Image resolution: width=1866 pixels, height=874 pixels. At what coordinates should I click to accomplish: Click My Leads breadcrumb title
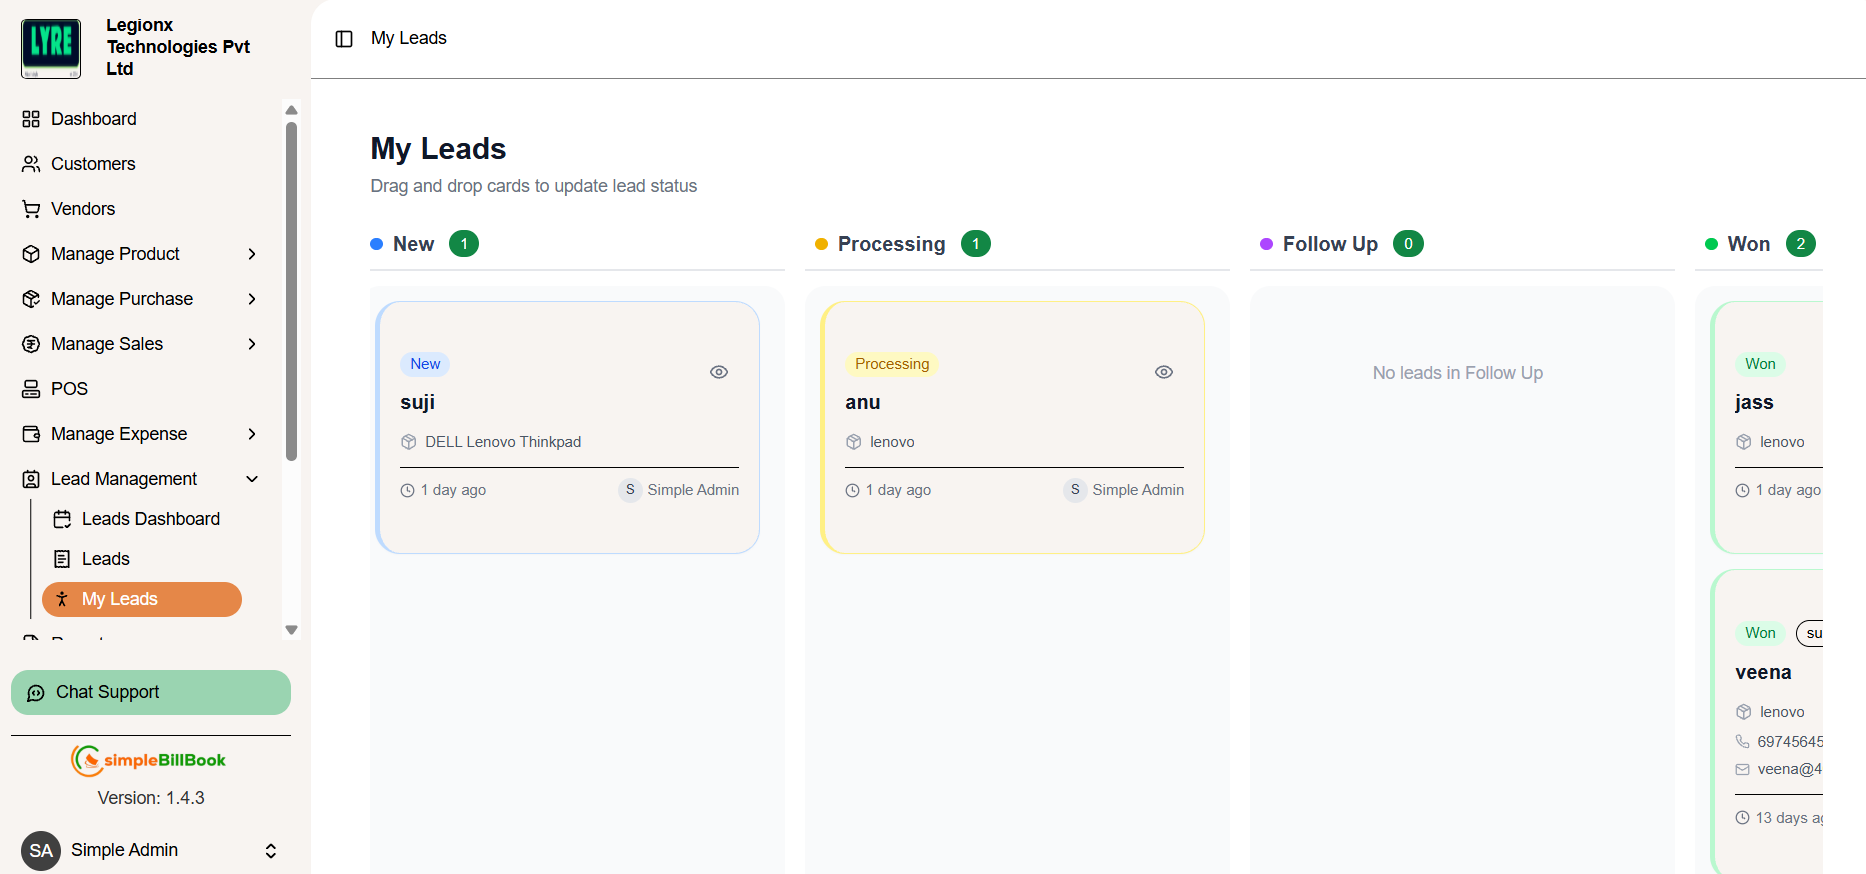[409, 38]
